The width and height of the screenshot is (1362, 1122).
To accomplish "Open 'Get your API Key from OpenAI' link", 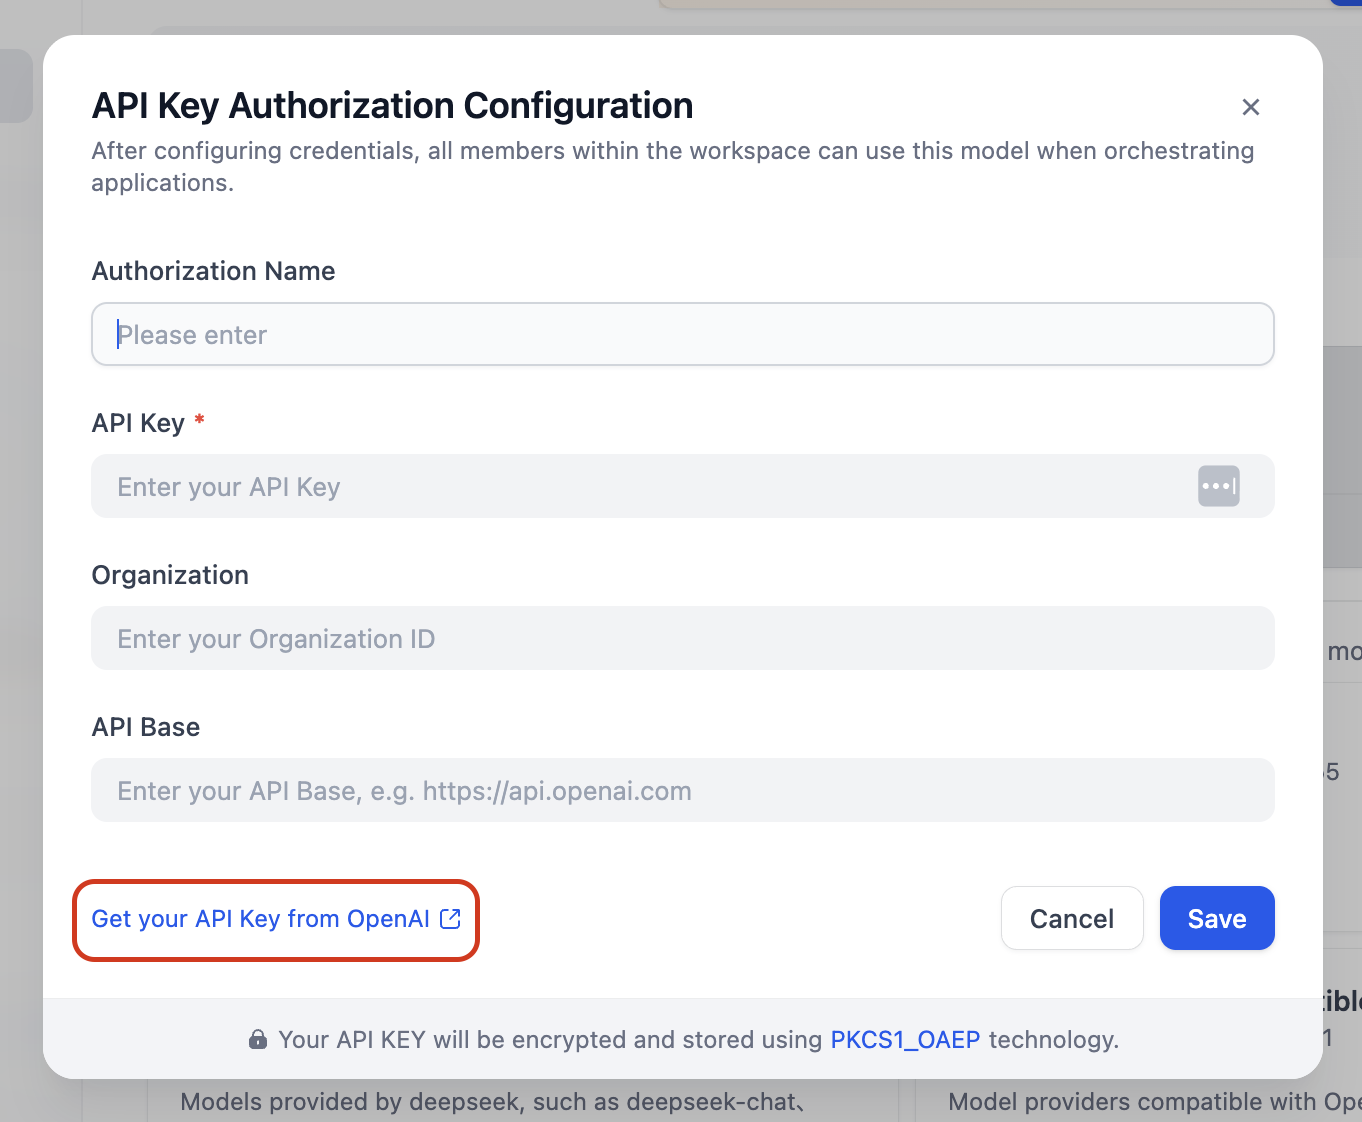I will 260,919.
